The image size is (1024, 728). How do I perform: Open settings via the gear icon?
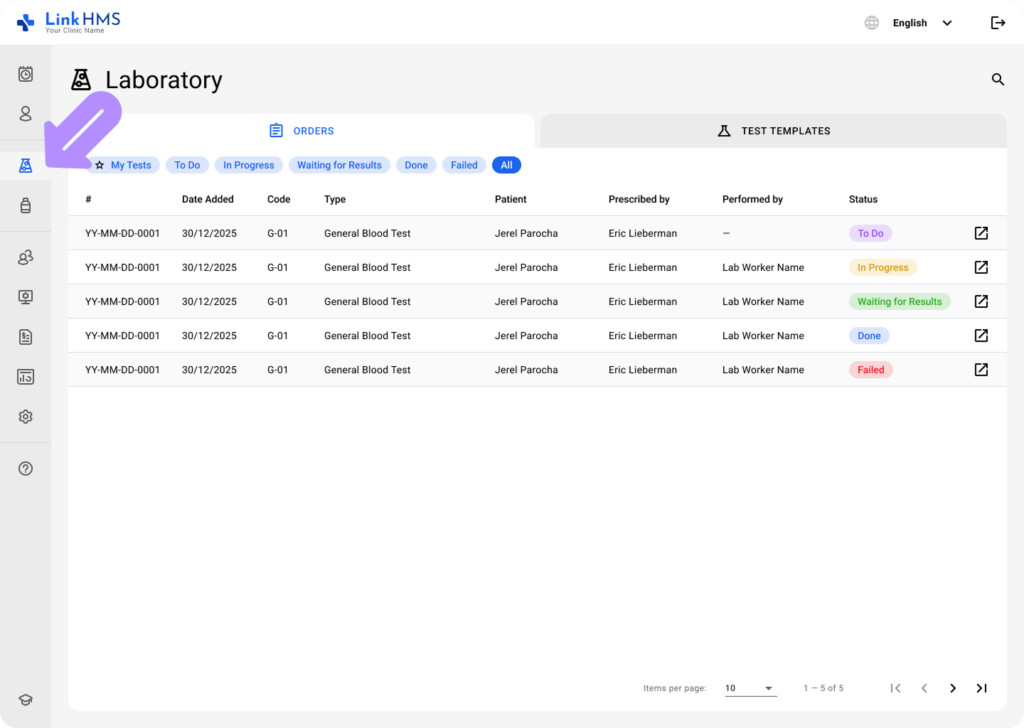pyautogui.click(x=25, y=416)
